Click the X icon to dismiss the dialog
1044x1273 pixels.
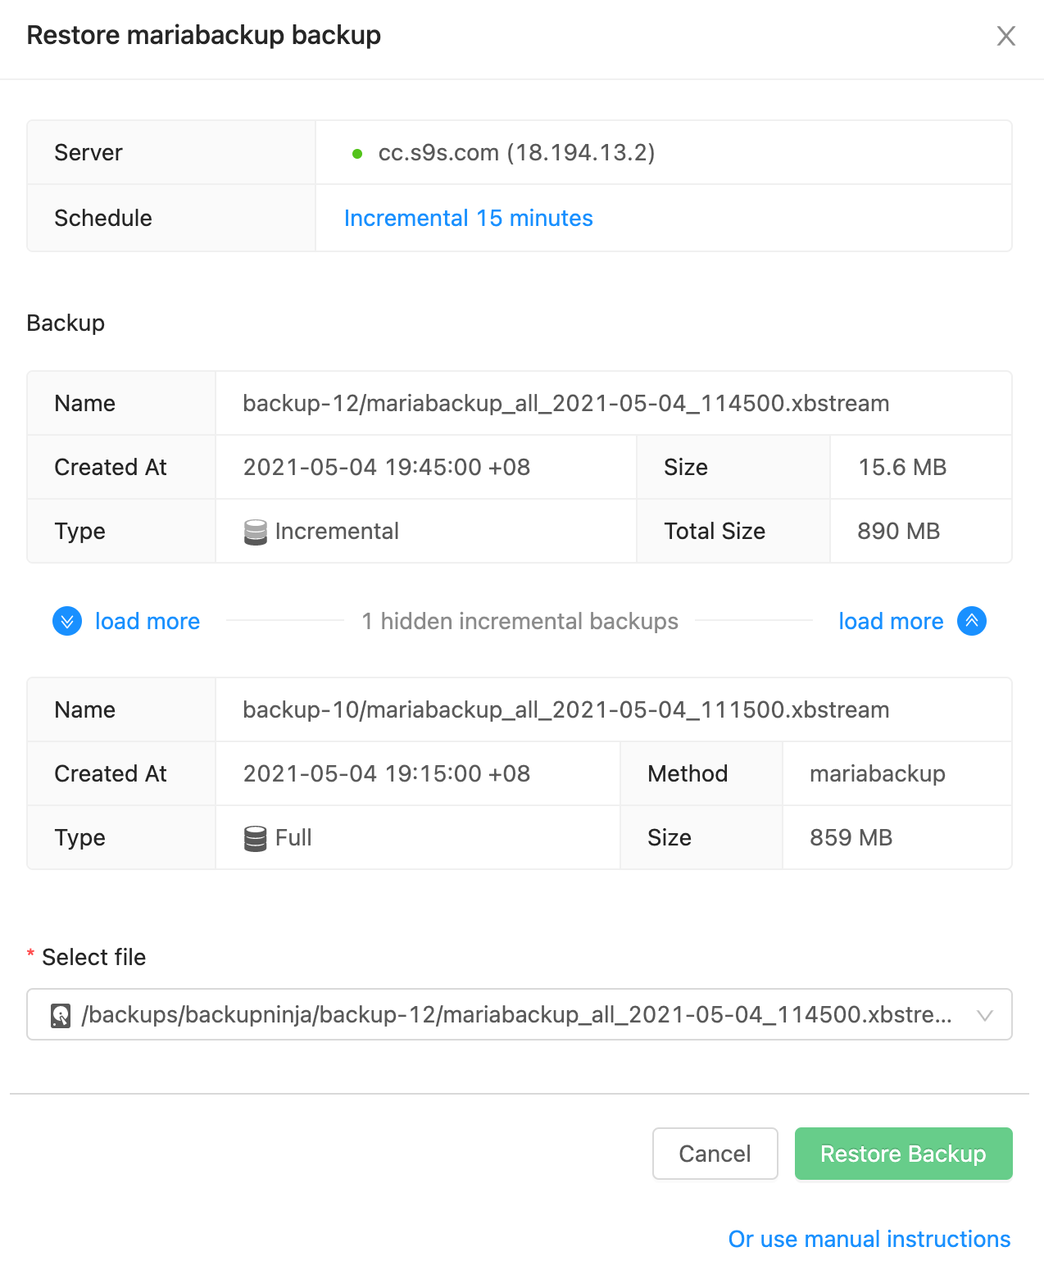click(x=1006, y=35)
